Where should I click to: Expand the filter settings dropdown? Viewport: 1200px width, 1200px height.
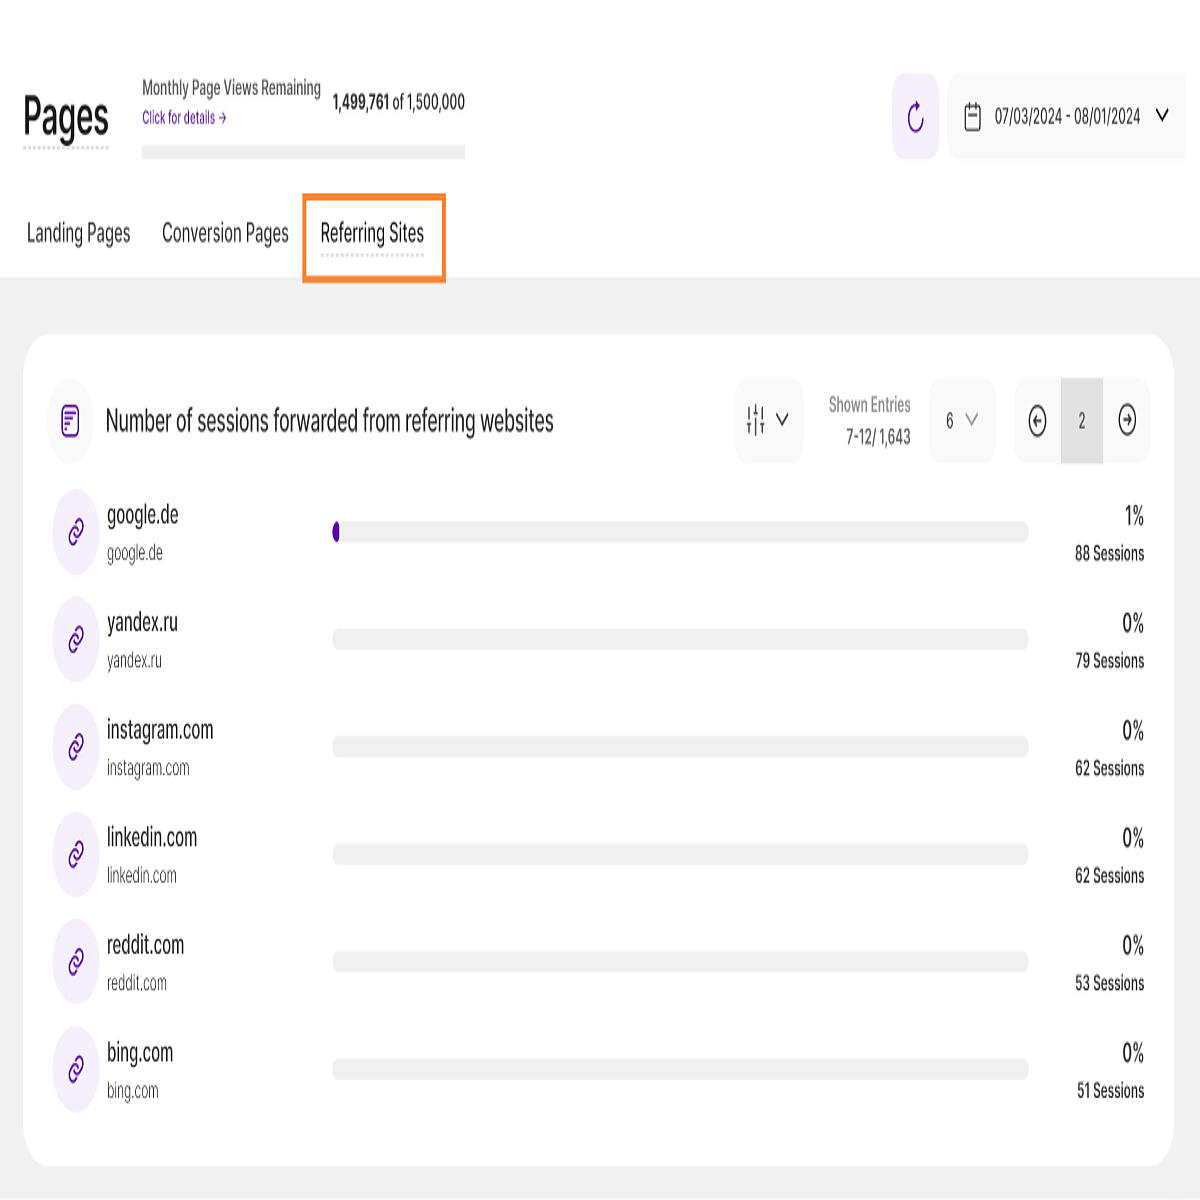point(768,420)
